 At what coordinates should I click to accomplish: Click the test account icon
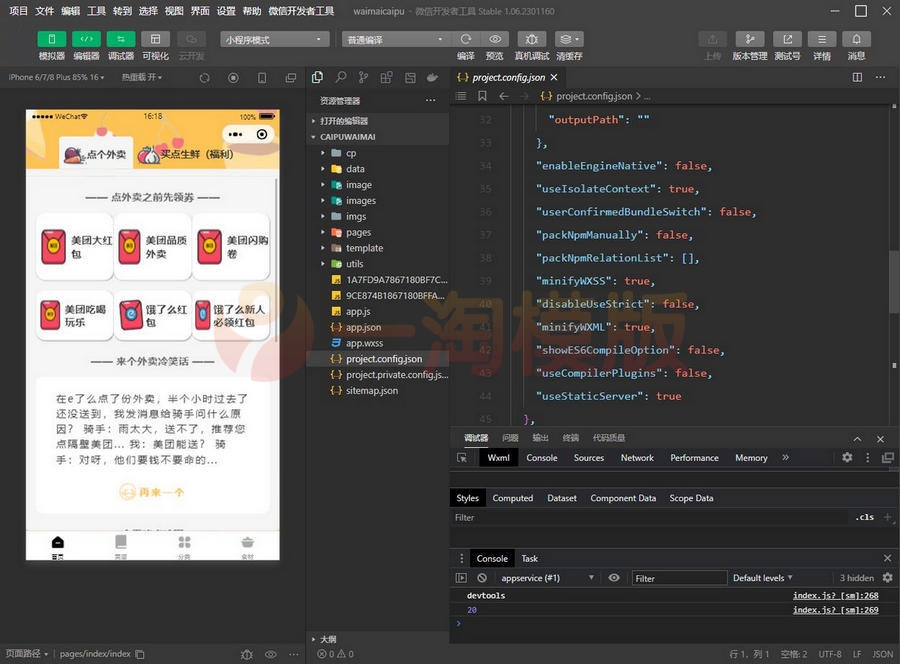[788, 39]
